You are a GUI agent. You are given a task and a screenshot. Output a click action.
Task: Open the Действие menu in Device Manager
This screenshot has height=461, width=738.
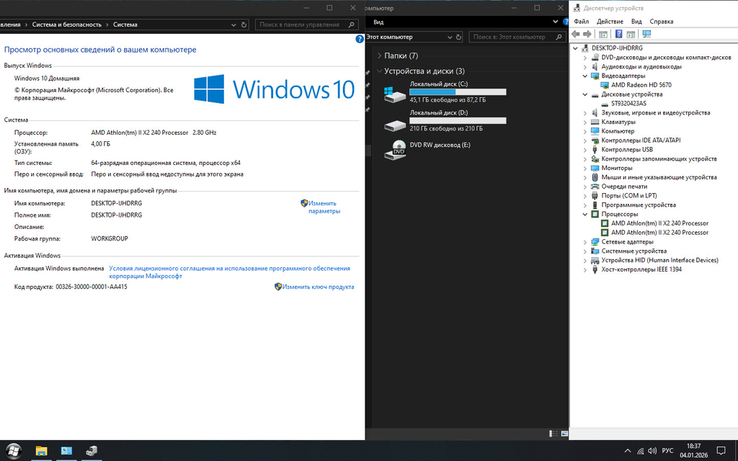pos(610,22)
